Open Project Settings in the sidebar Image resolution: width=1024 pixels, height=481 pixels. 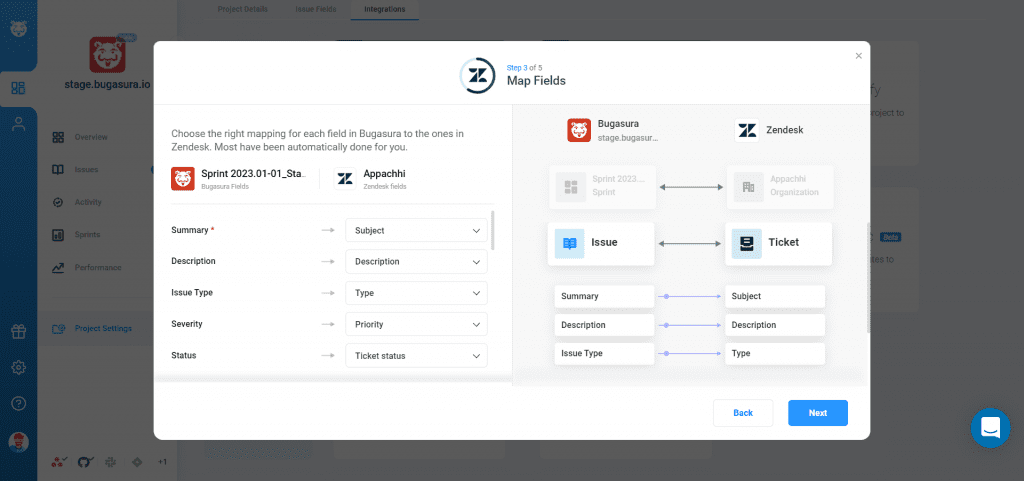(x=103, y=328)
